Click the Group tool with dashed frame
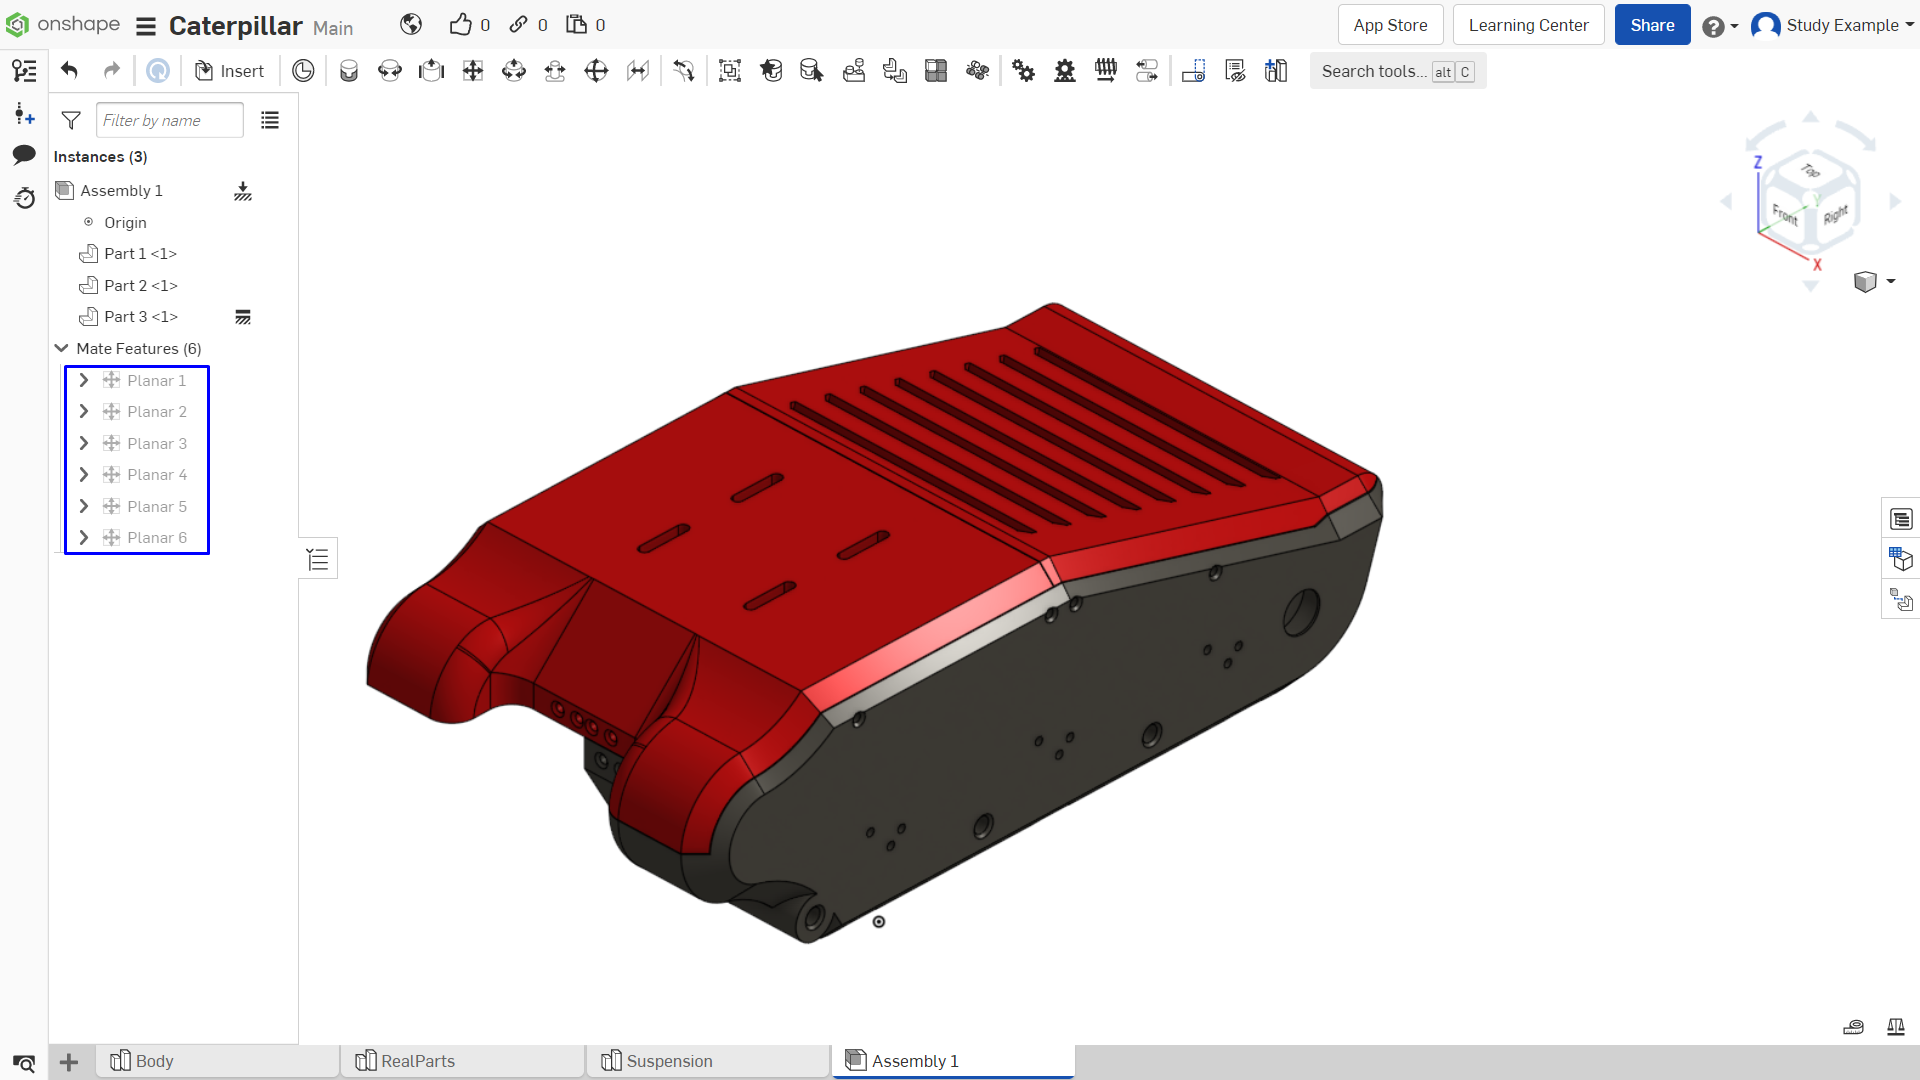 [x=730, y=71]
